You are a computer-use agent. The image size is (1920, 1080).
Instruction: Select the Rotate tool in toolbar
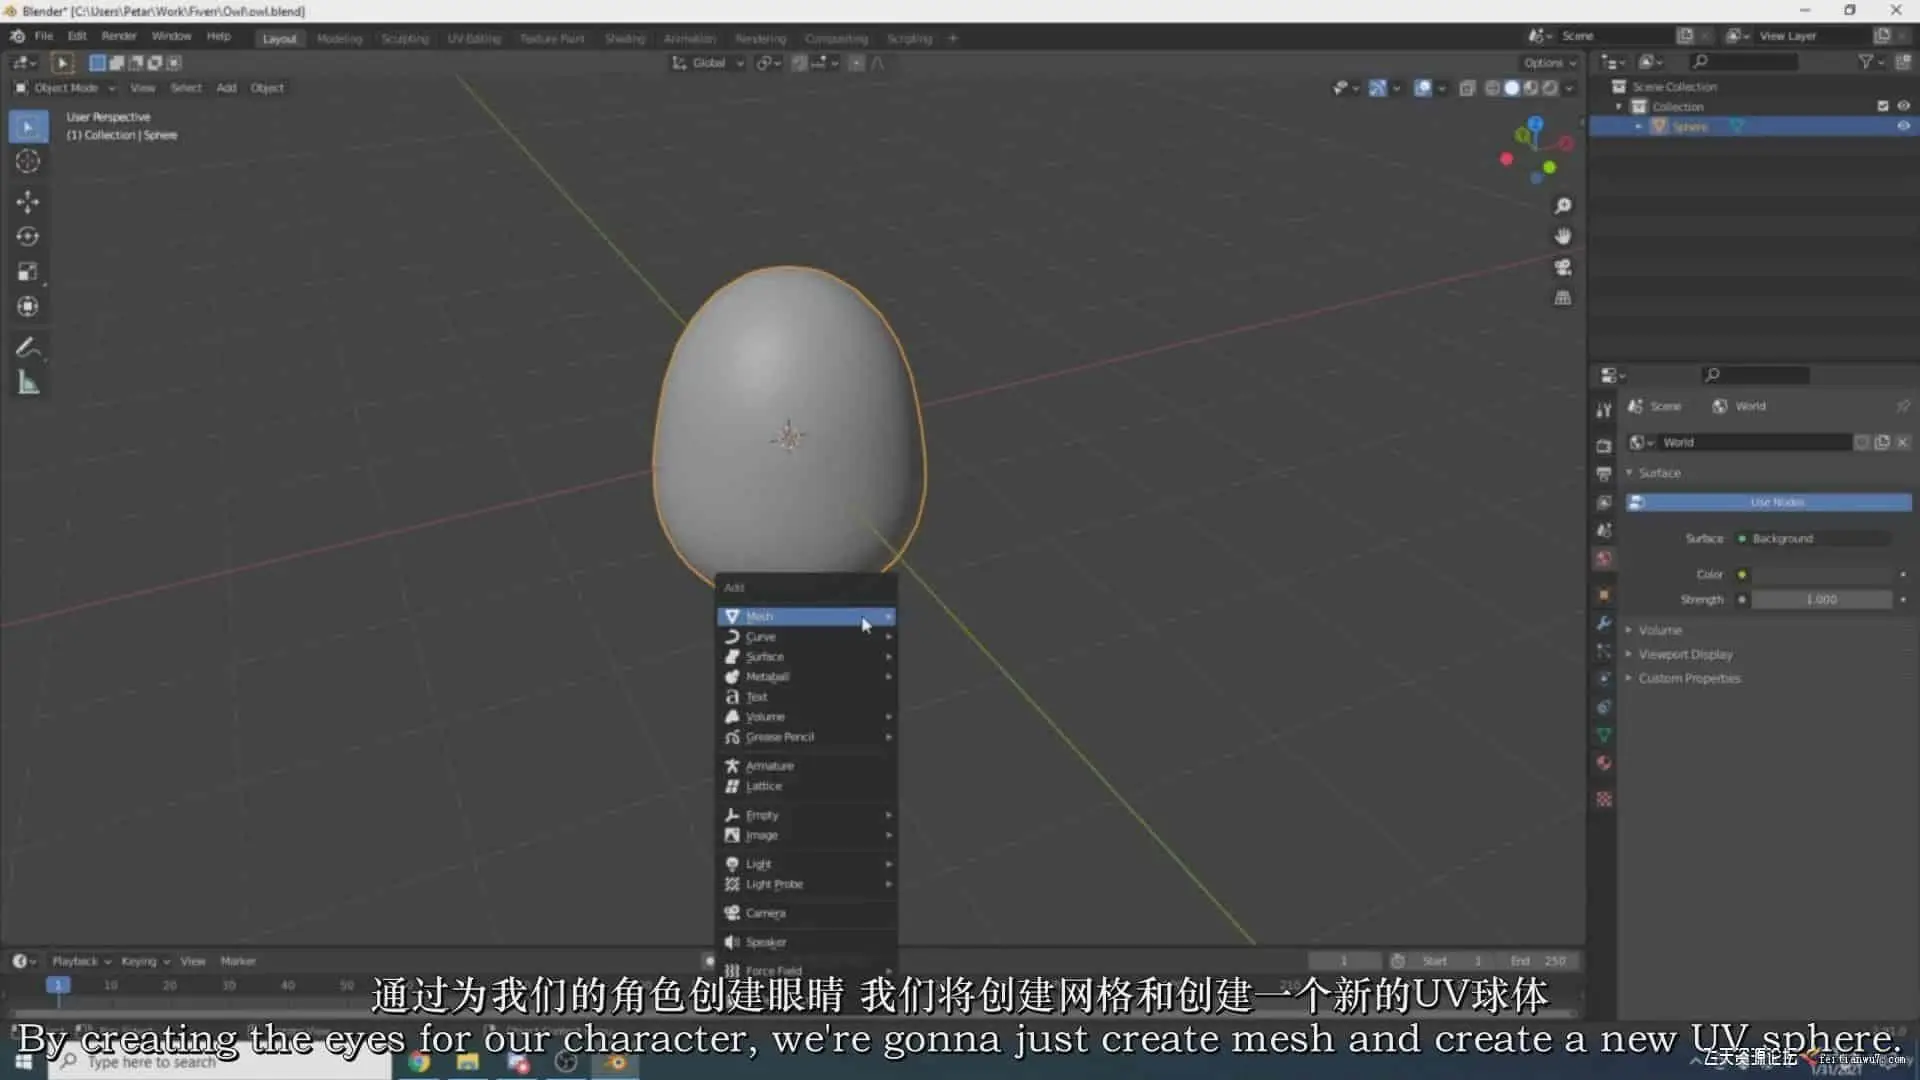pos(28,237)
